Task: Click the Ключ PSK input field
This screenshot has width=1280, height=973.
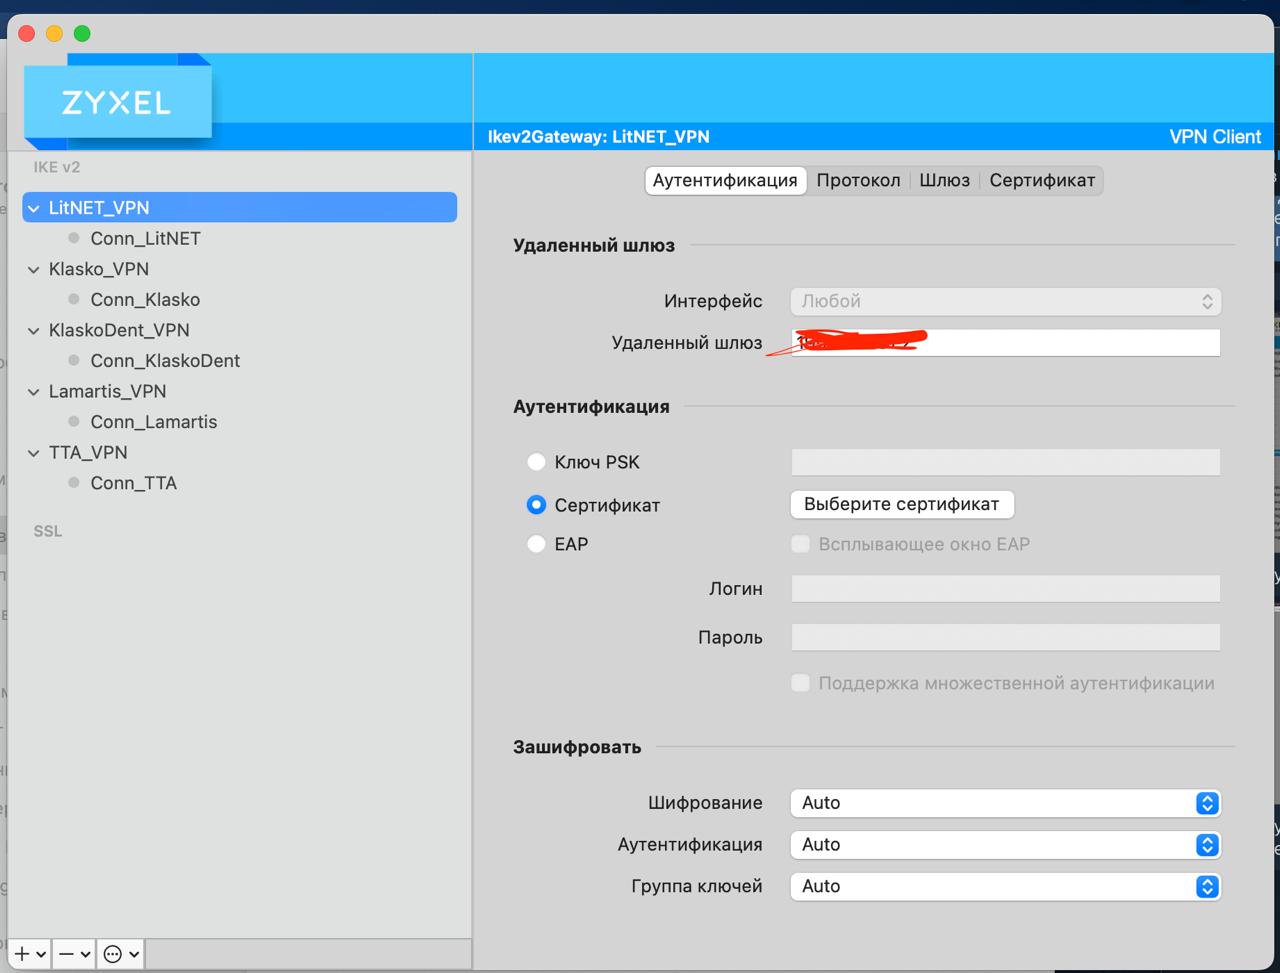Action: (x=1005, y=462)
